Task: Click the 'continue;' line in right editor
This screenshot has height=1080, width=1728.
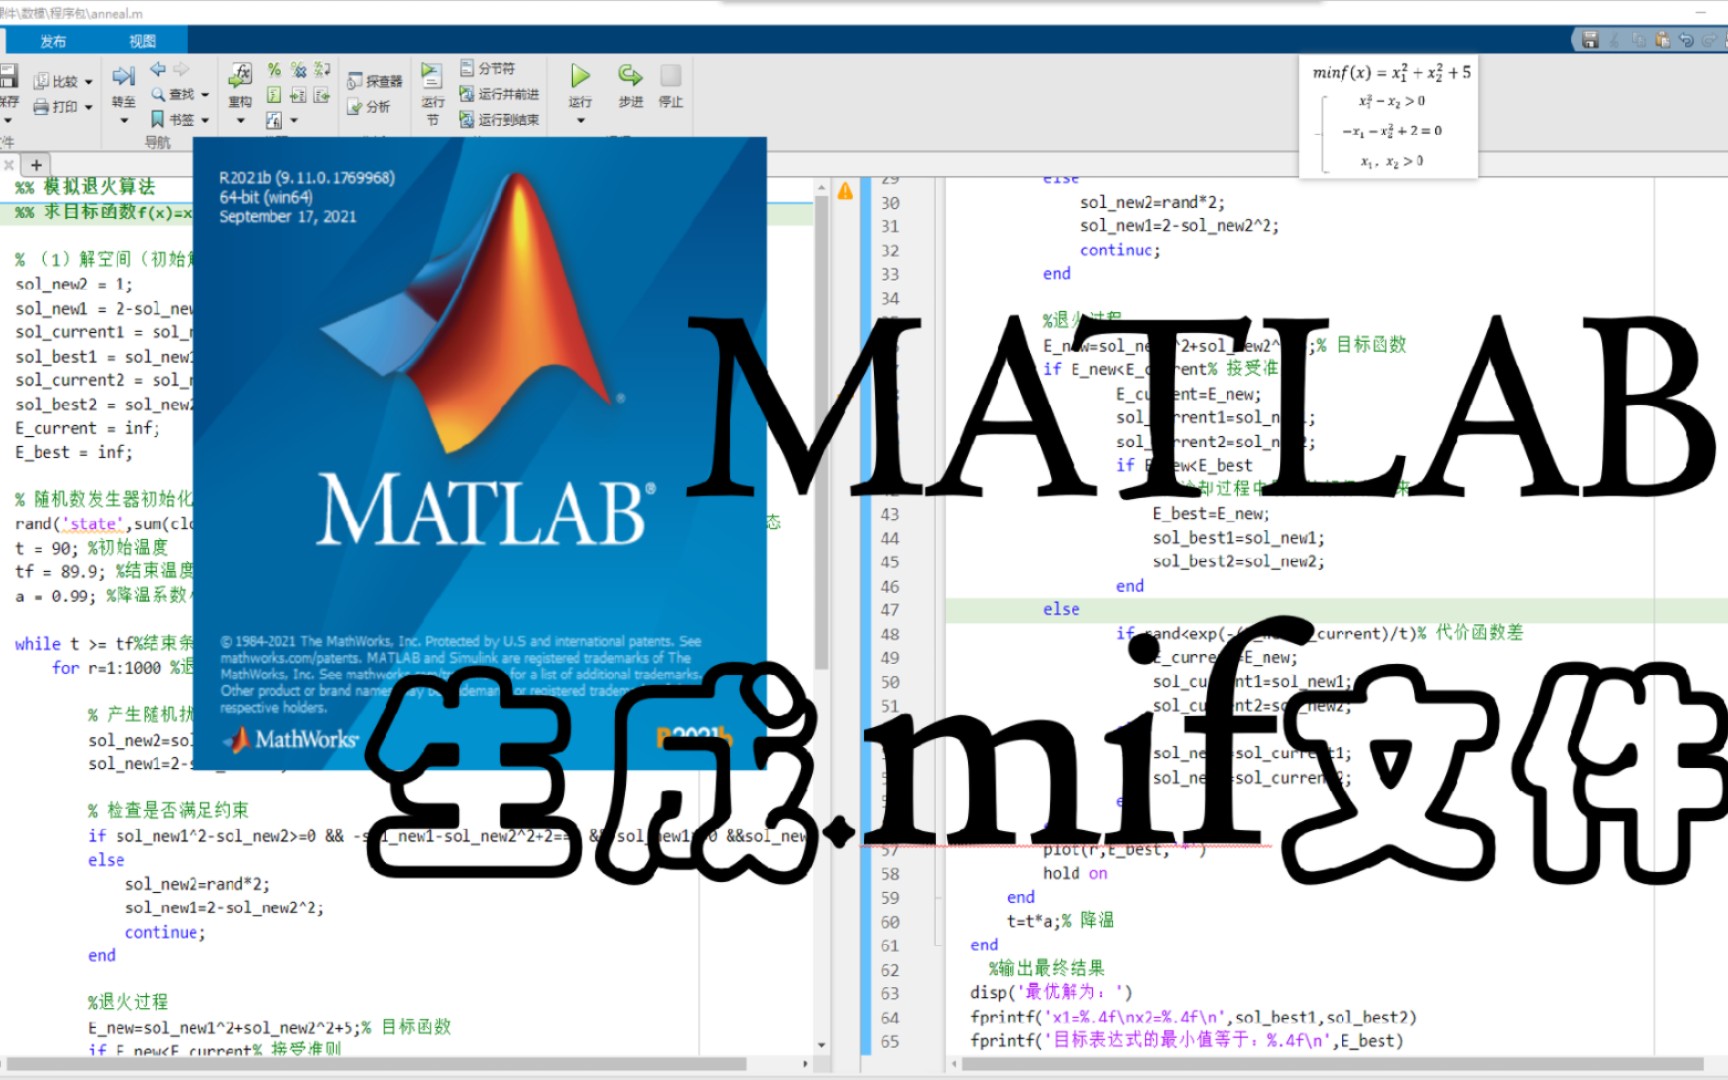Action: (1120, 250)
